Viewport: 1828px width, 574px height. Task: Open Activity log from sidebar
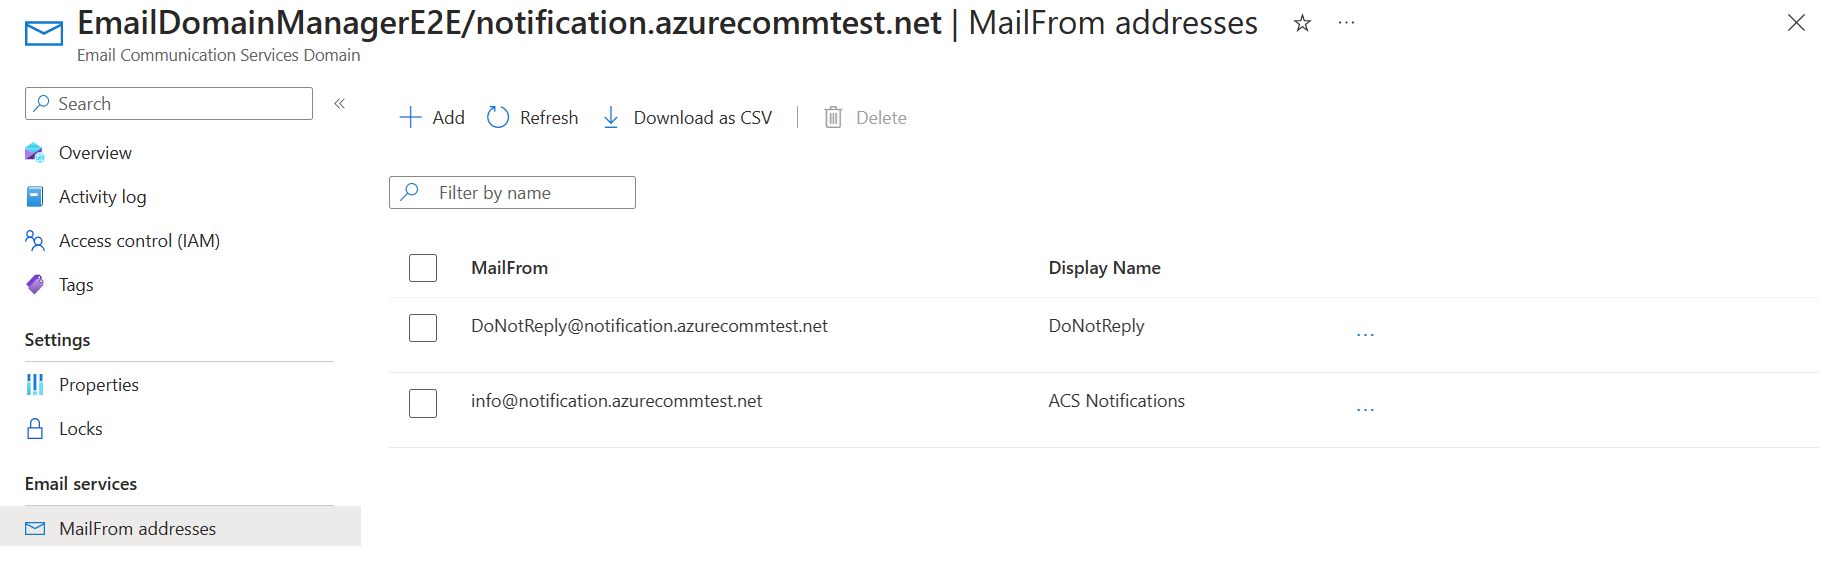(102, 197)
